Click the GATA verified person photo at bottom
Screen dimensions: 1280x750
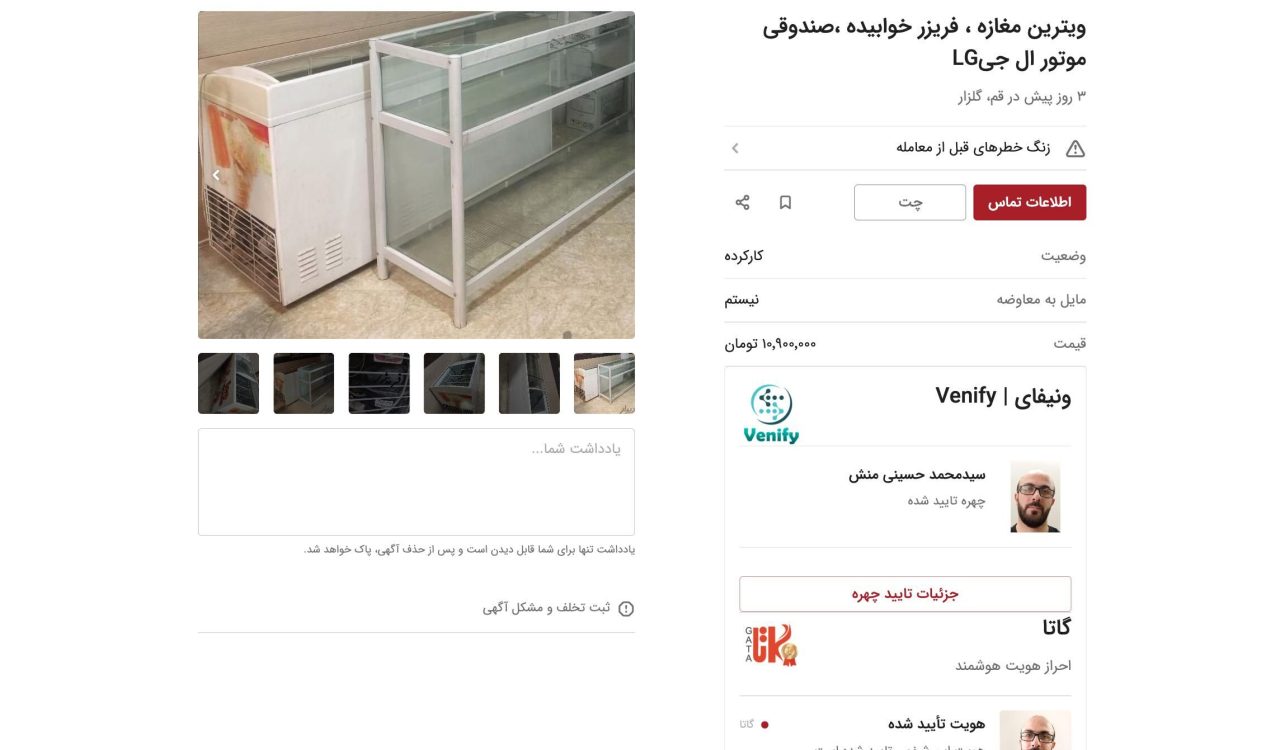1035,730
